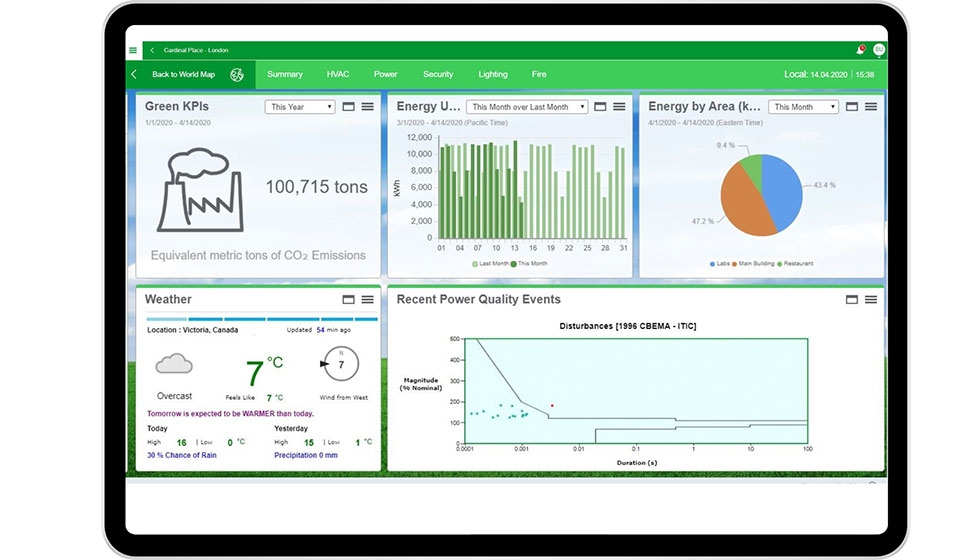Expand the This Year dropdown
The image size is (980, 560).
coord(300,107)
